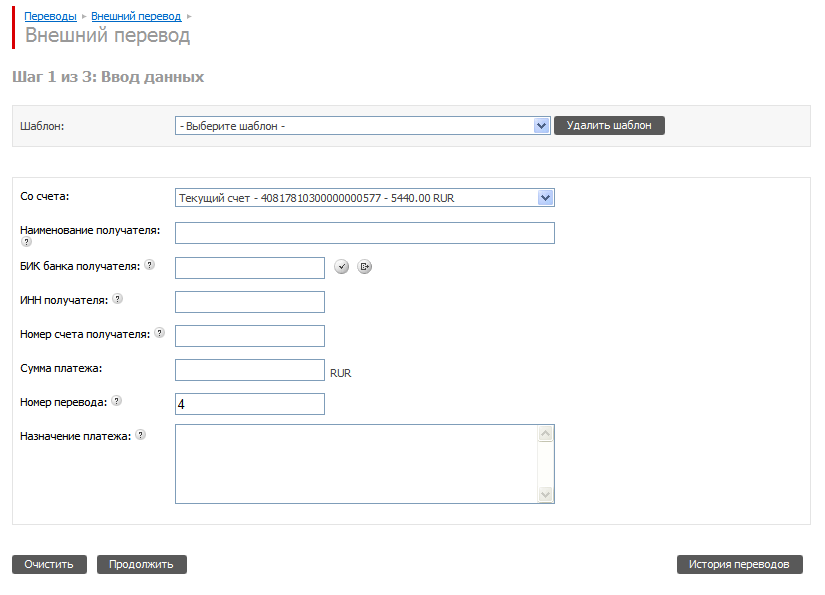Expand the Шаблон template dropdown

point(542,126)
